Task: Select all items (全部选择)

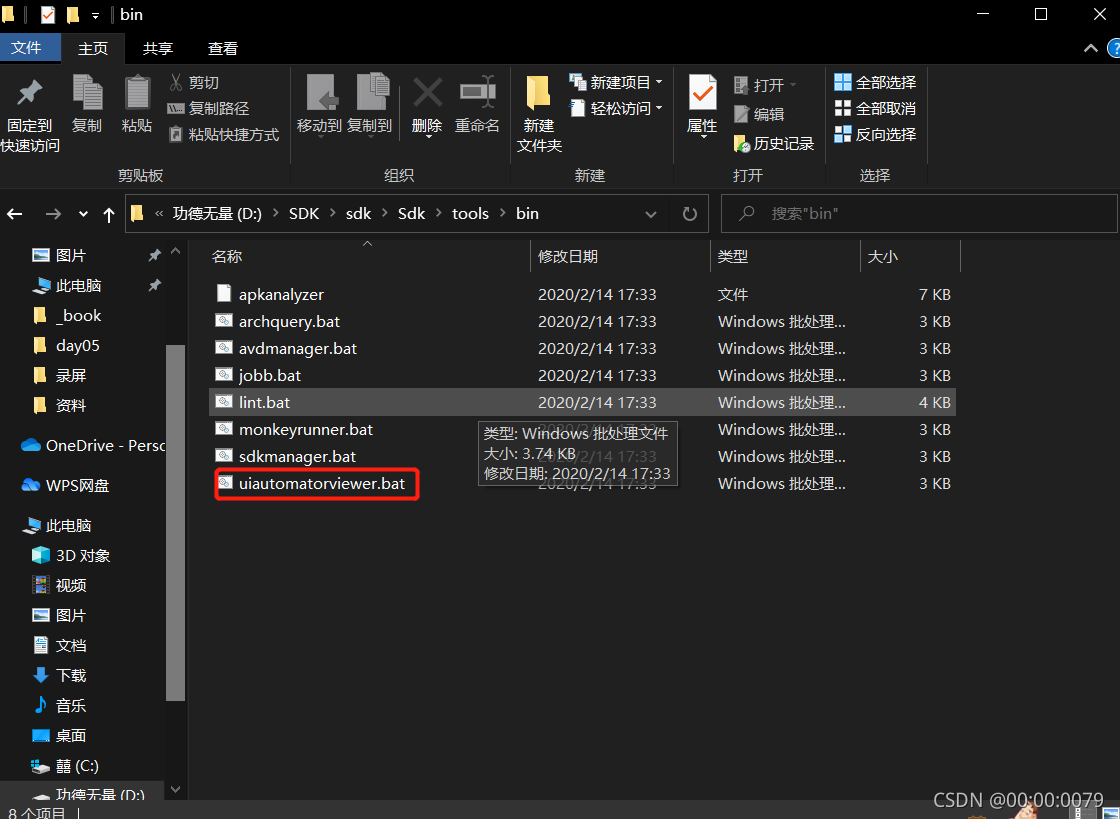Action: (875, 83)
